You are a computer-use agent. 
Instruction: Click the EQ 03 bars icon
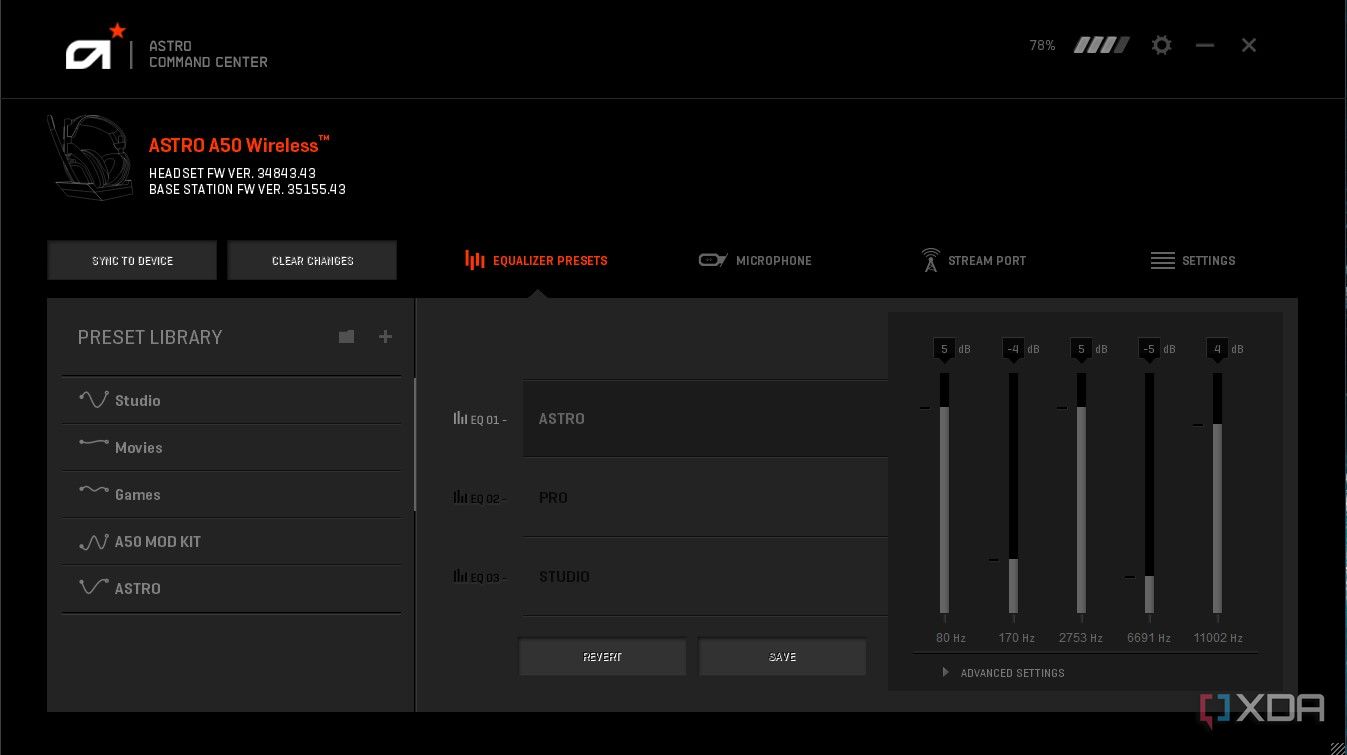coord(460,576)
